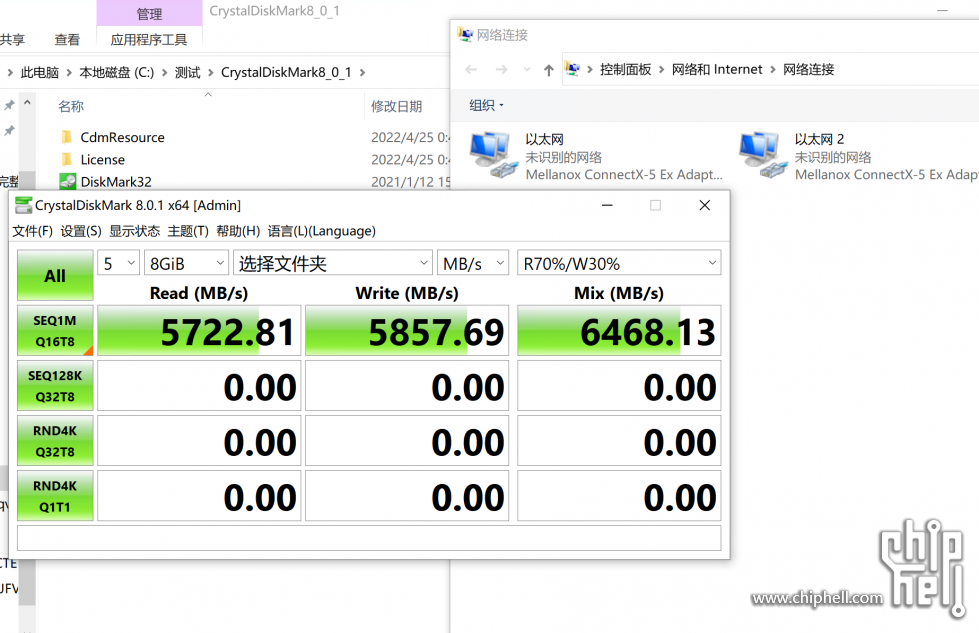Expand breadcrumb chevron after 控制面板
Viewport: 979px width, 633px height.
pos(661,69)
